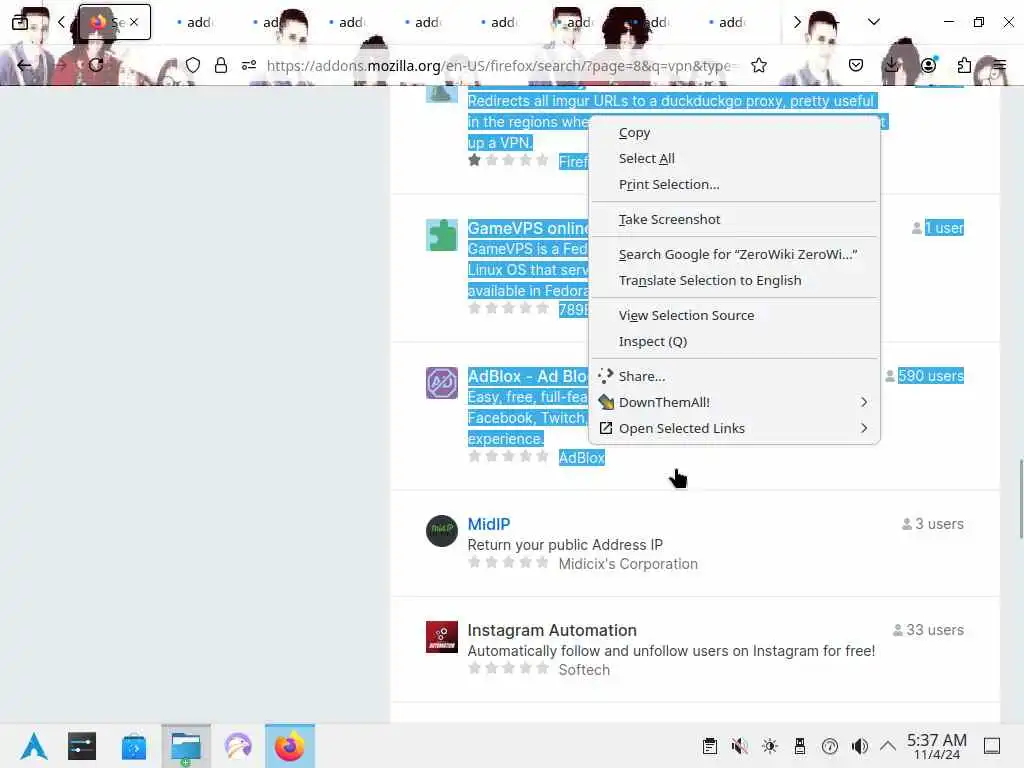Open Dolphin file manager in taskbar
1024x768 pixels.
click(x=186, y=746)
